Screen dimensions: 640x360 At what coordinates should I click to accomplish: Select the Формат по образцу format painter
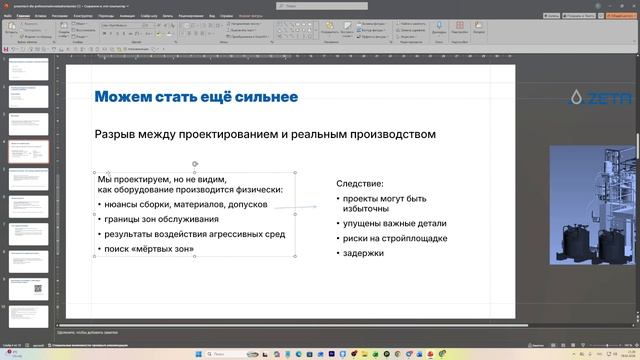(x=36, y=36)
